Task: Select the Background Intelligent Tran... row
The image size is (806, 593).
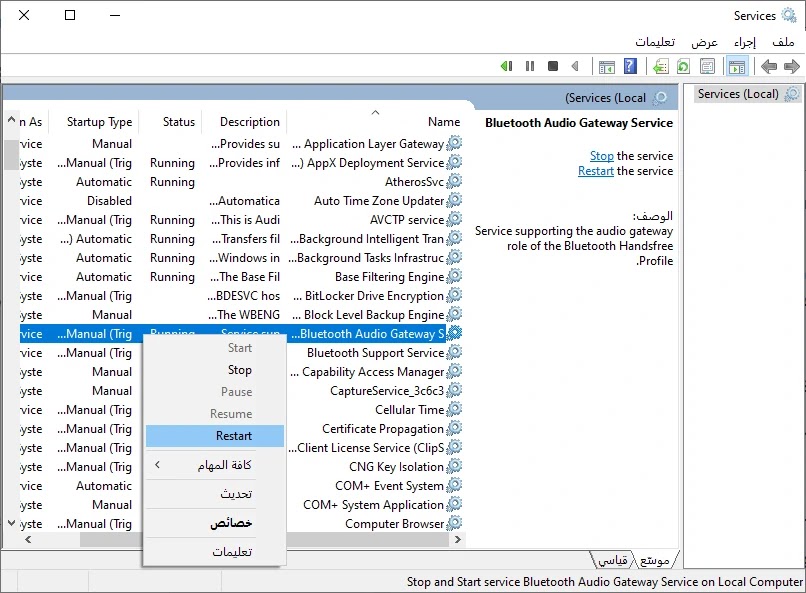Action: (x=241, y=238)
